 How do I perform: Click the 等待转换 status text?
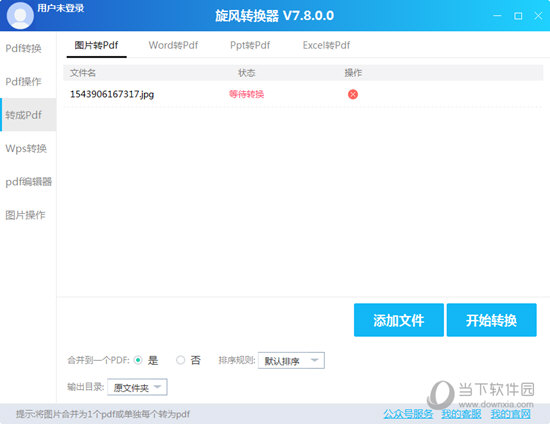coord(246,94)
